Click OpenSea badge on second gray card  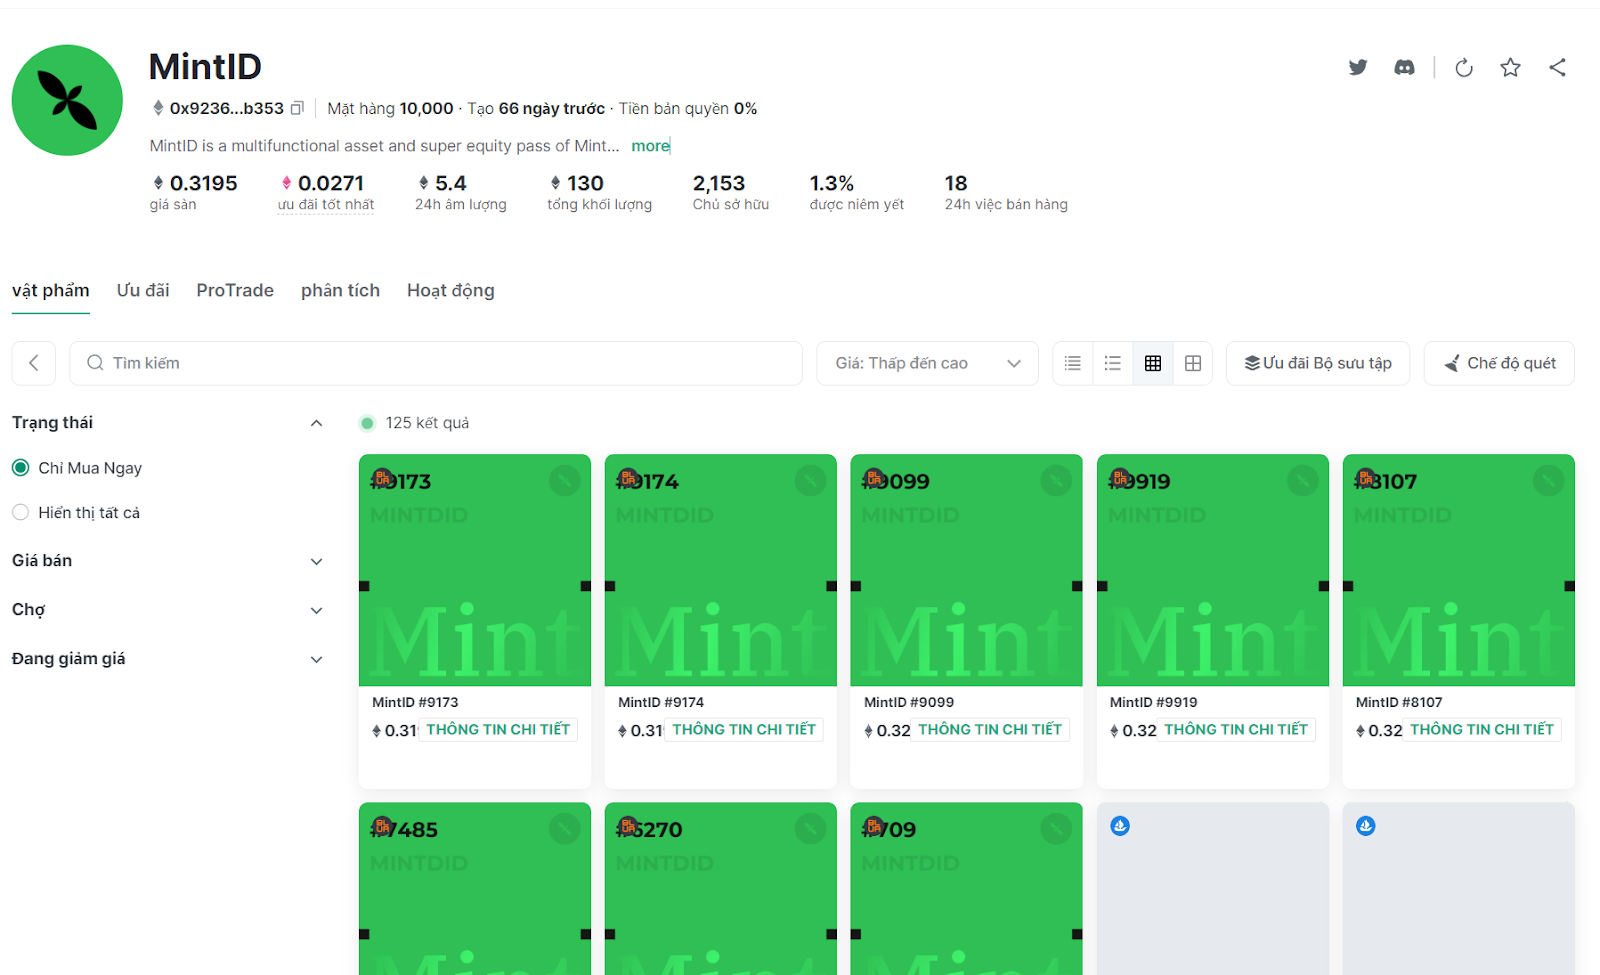[x=1366, y=826]
